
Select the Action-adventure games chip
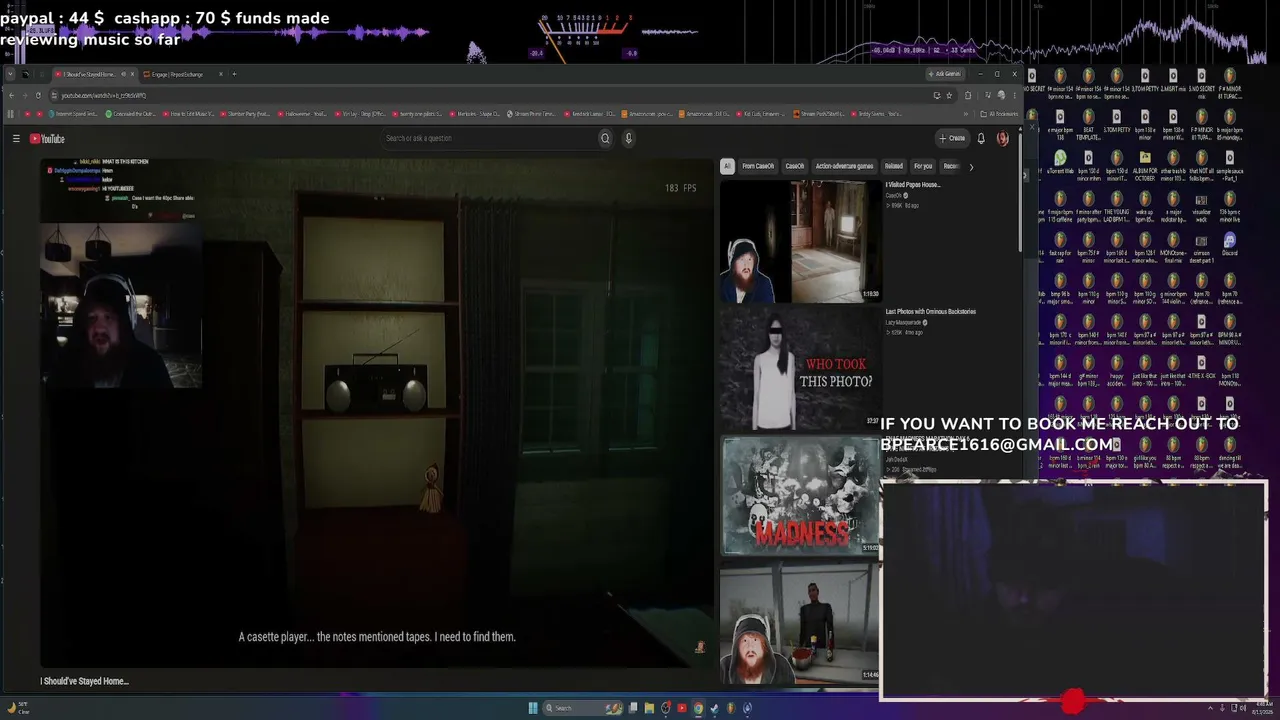pos(844,166)
